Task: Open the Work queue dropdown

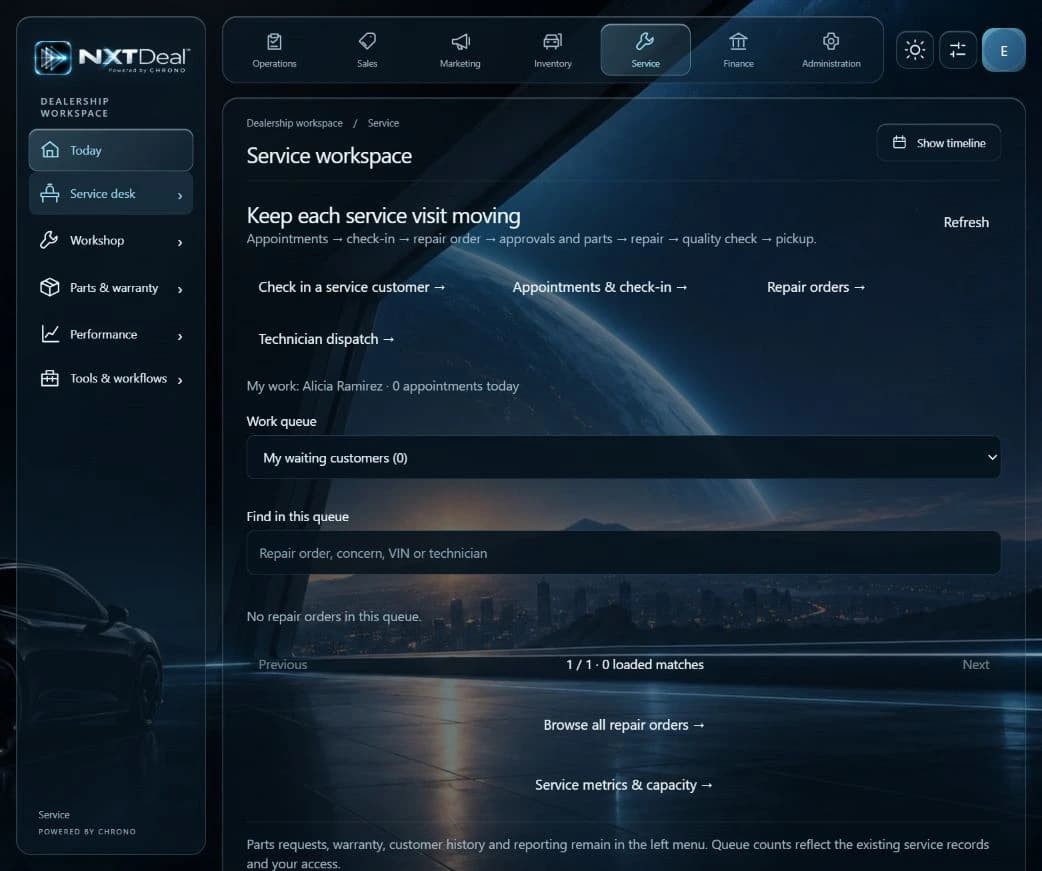Action: point(623,457)
